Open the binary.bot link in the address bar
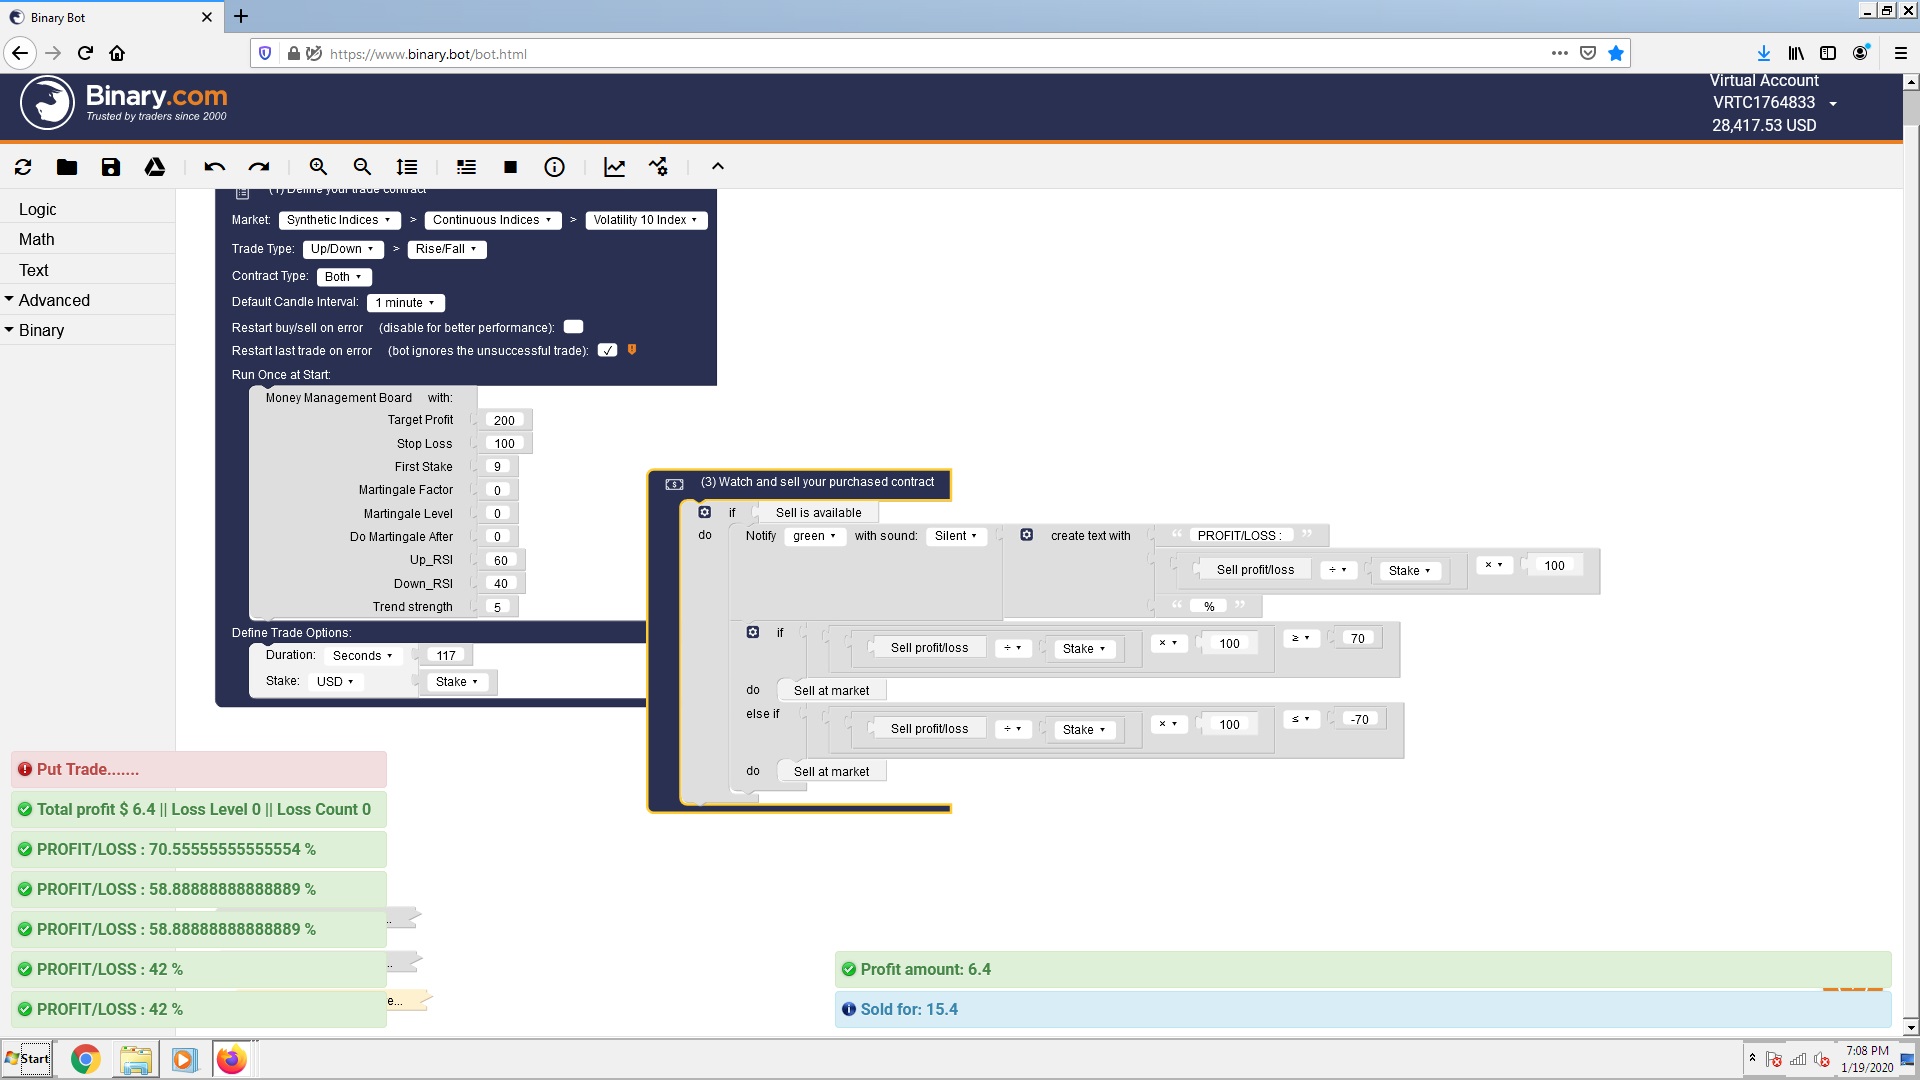1920x1080 pixels. (430, 54)
